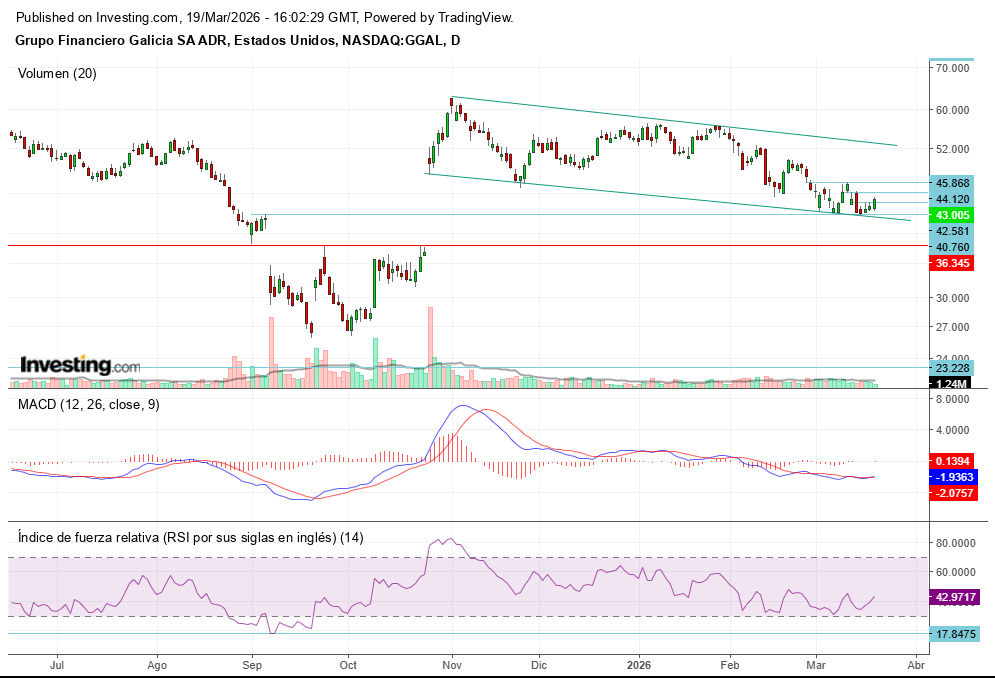Click the Volumen (20) indicator label
Image resolution: width=995 pixels, height=678 pixels.
(58, 73)
